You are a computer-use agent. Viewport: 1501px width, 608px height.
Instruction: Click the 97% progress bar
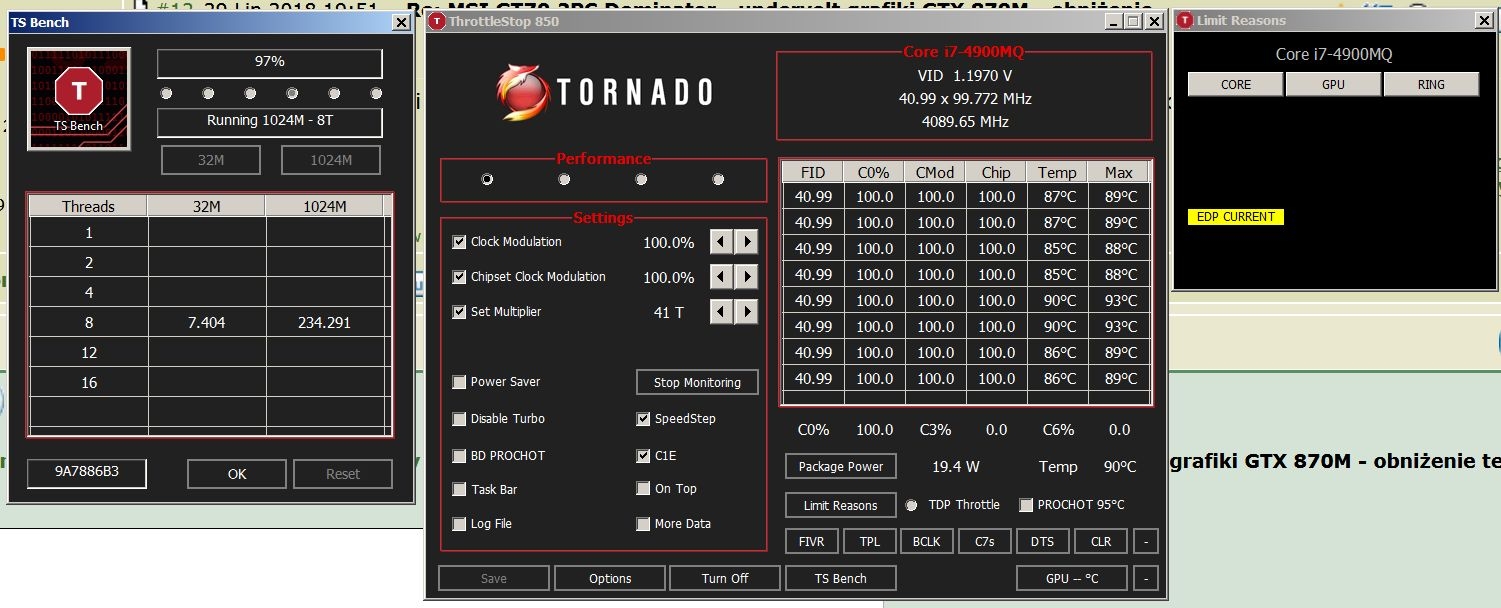click(270, 62)
